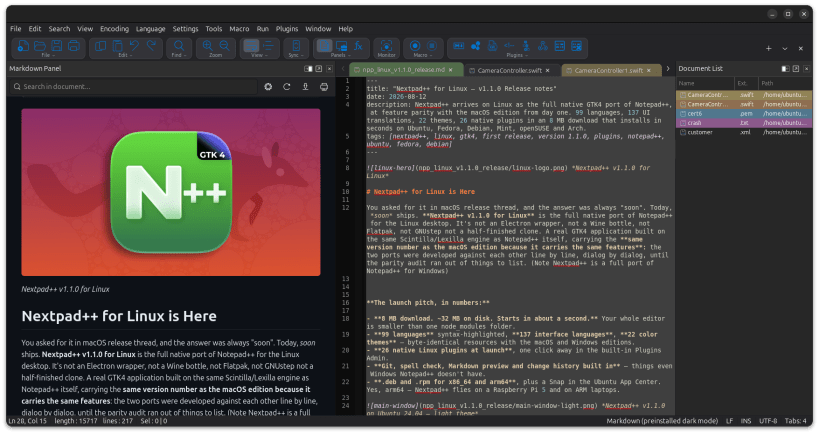
Task: Expand the Plugins toolbar group dropdown
Action: point(517,55)
